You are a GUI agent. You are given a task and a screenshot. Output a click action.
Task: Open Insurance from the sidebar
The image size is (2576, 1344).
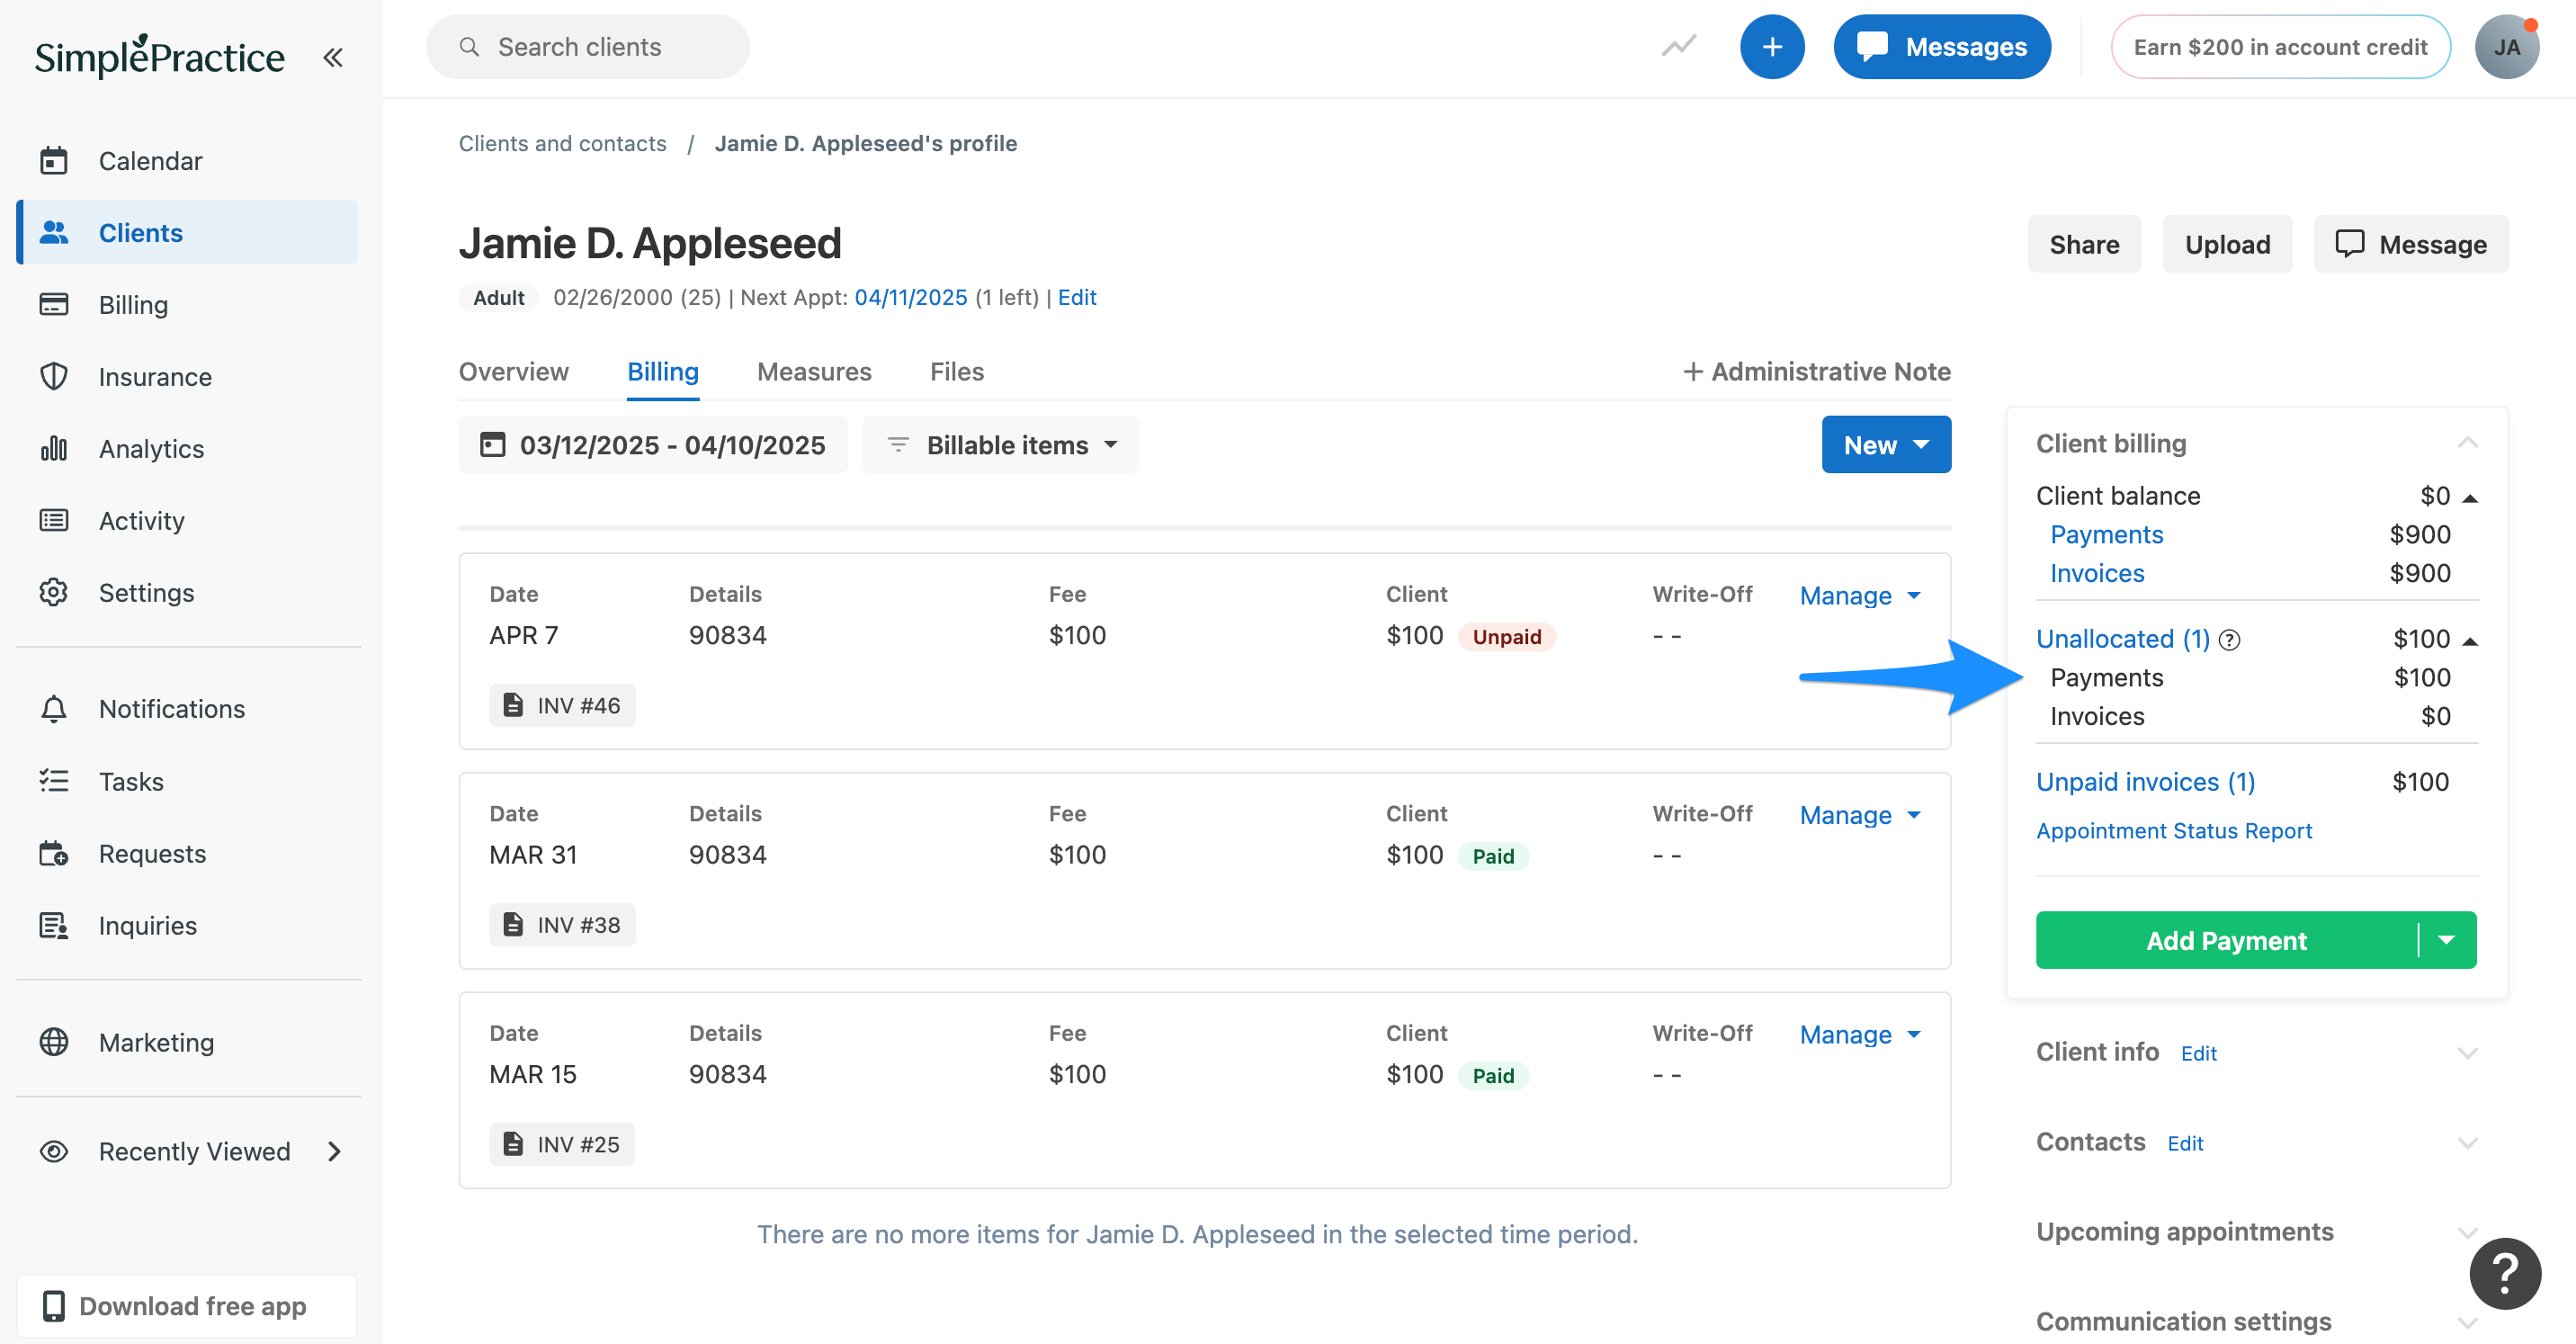click(53, 376)
